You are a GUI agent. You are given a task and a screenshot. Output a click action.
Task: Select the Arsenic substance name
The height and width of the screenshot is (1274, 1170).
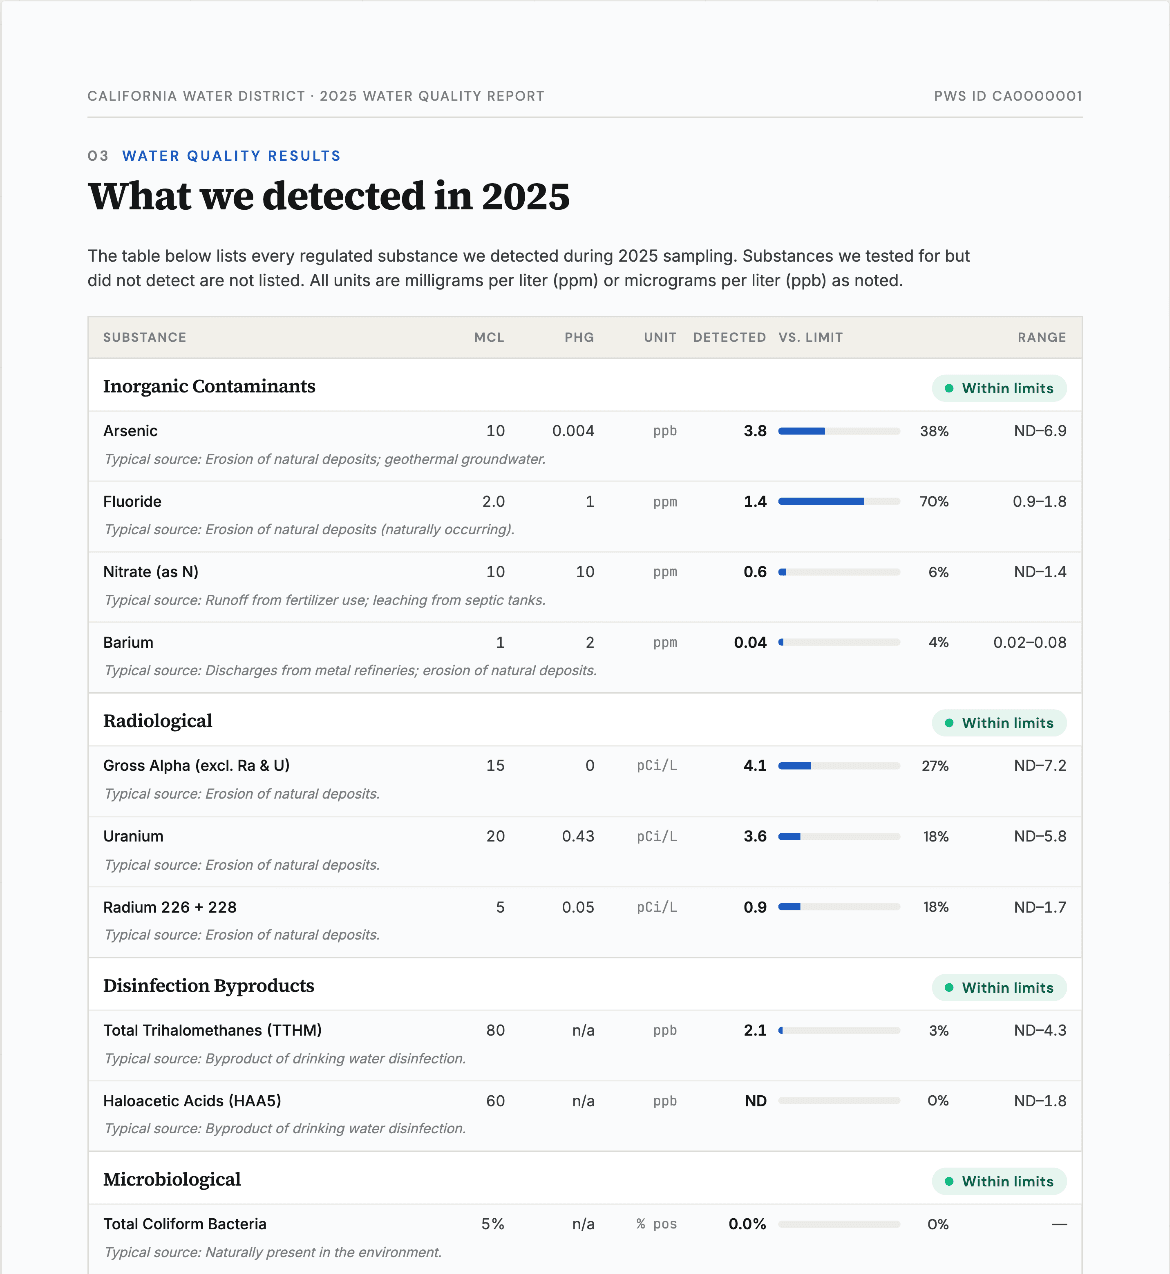(x=130, y=431)
